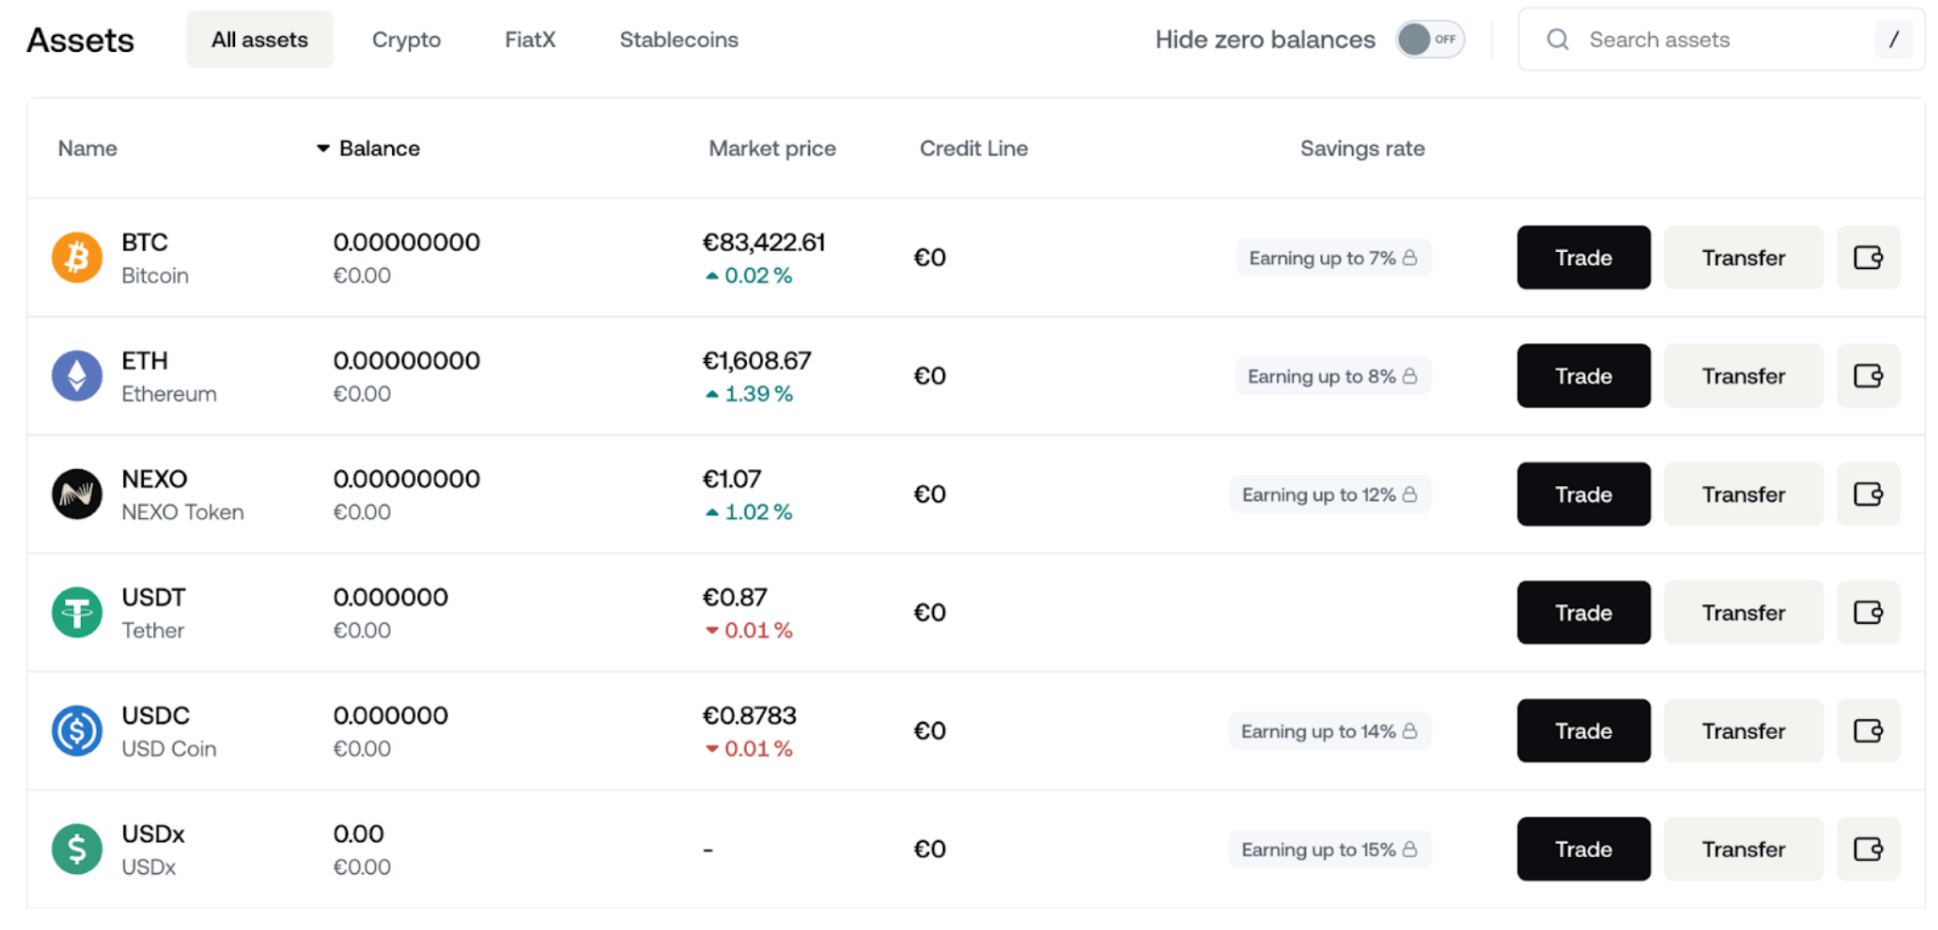This screenshot has height=930, width=1938.
Task: Click the Search assets input field
Action: click(x=1720, y=40)
